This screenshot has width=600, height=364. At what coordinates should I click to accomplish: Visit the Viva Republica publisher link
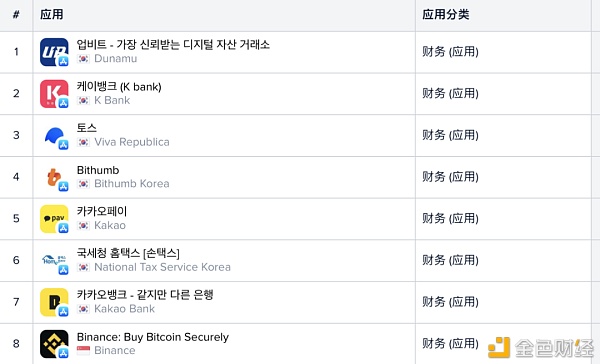tap(132, 142)
